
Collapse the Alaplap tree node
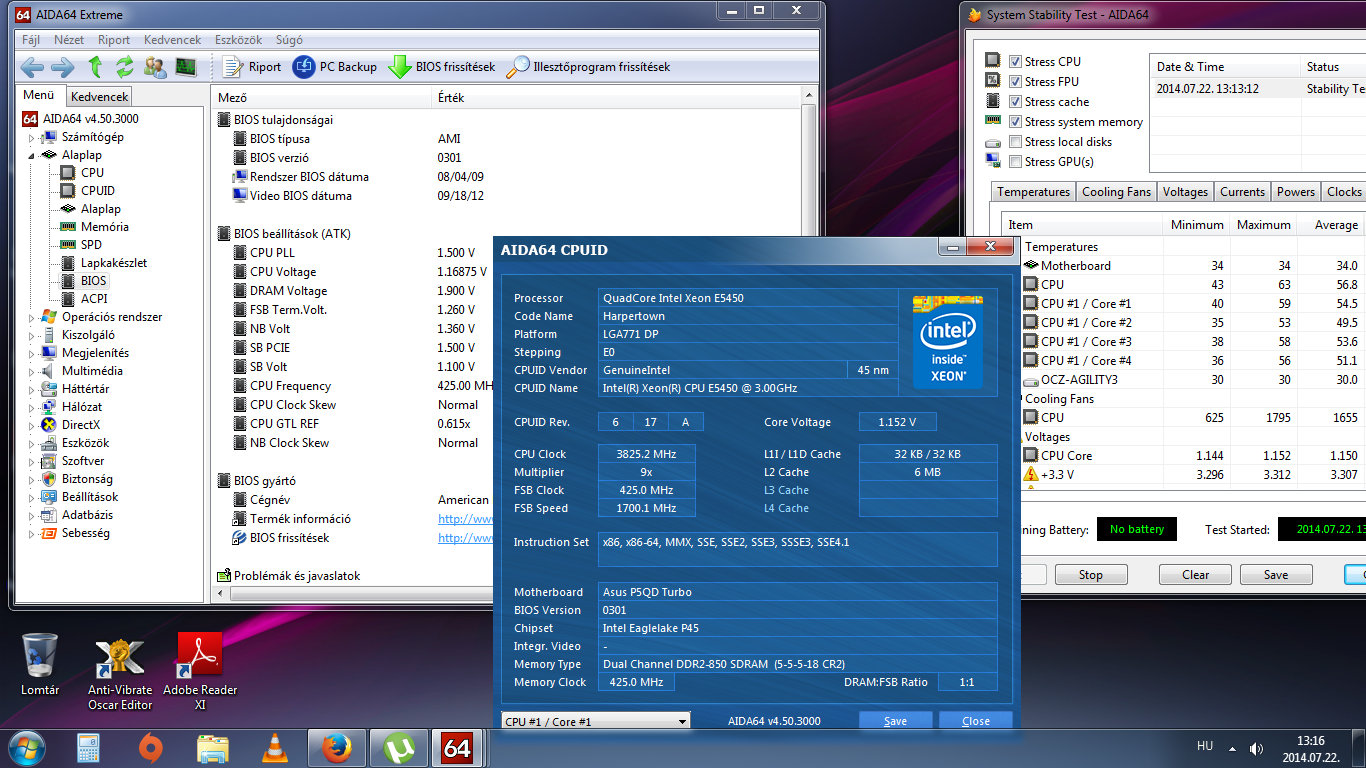click(31, 155)
